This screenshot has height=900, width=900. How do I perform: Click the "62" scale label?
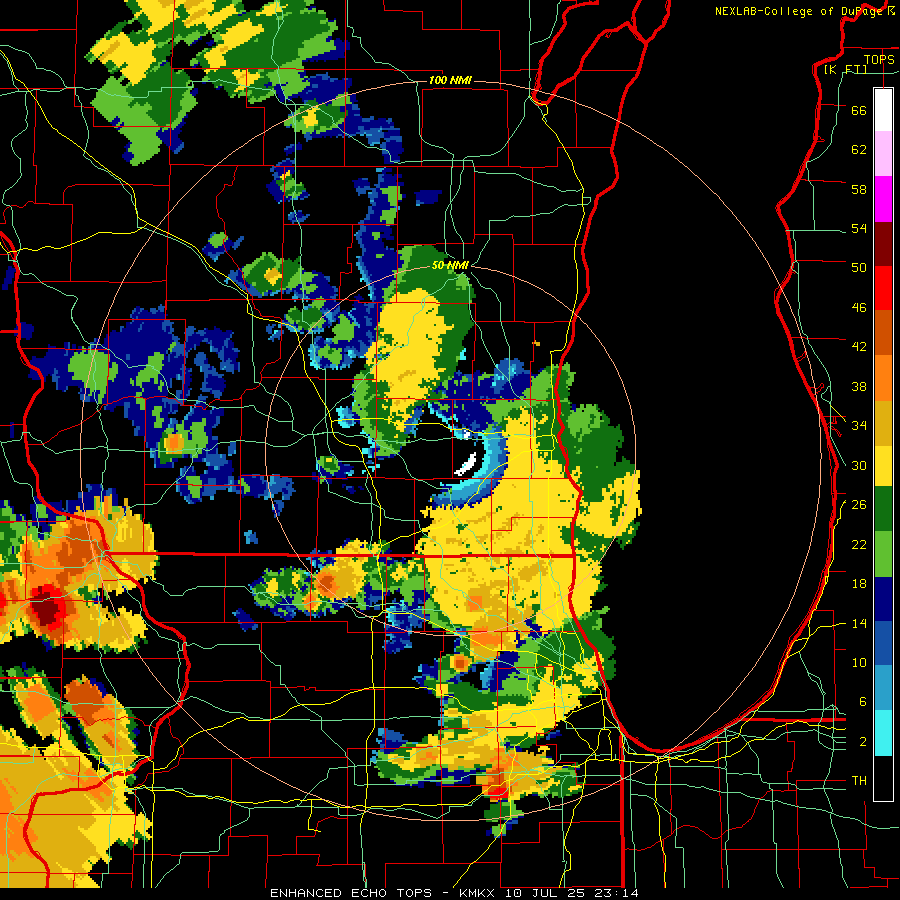tap(859, 150)
